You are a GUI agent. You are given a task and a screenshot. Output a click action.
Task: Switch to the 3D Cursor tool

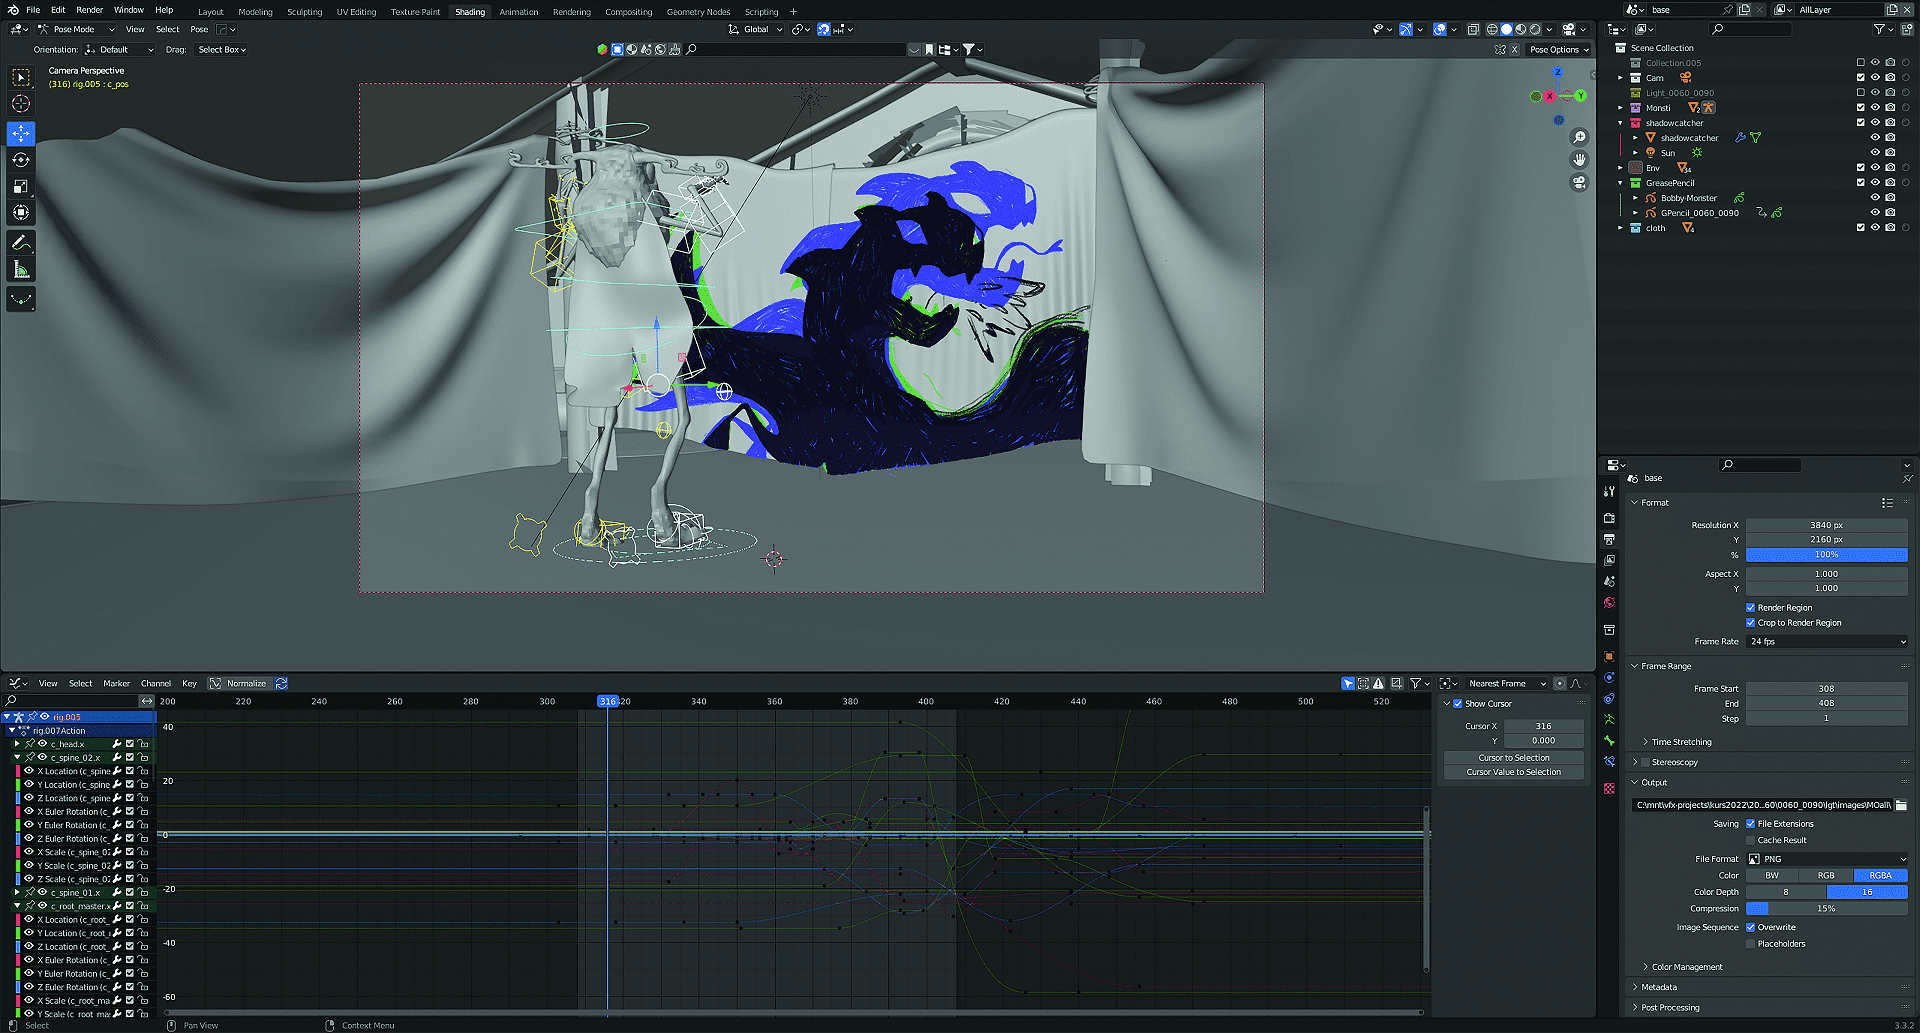(x=21, y=102)
